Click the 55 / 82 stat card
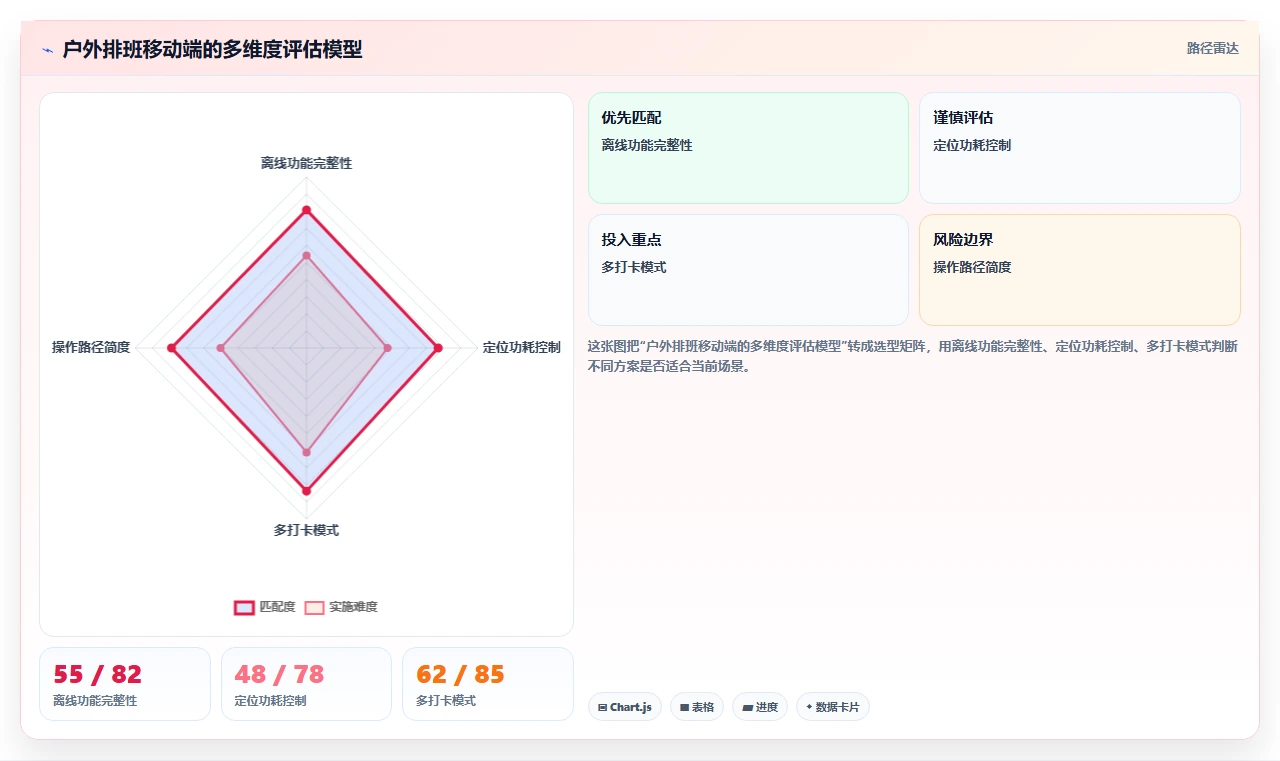Screen dimensions: 1280x761 (x=125, y=684)
